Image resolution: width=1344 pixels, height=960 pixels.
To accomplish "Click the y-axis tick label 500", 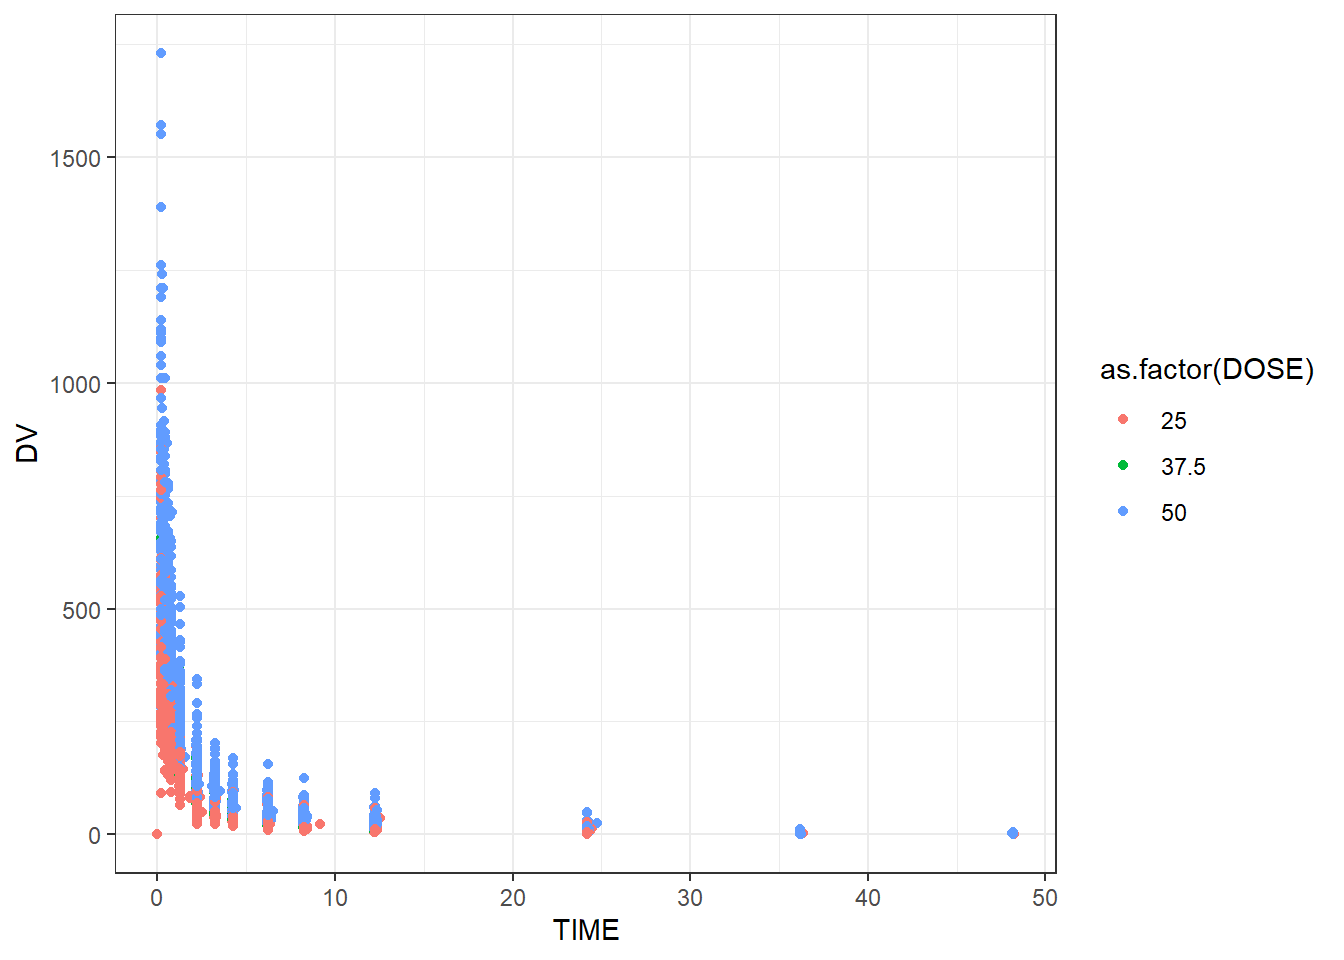I will point(81,610).
